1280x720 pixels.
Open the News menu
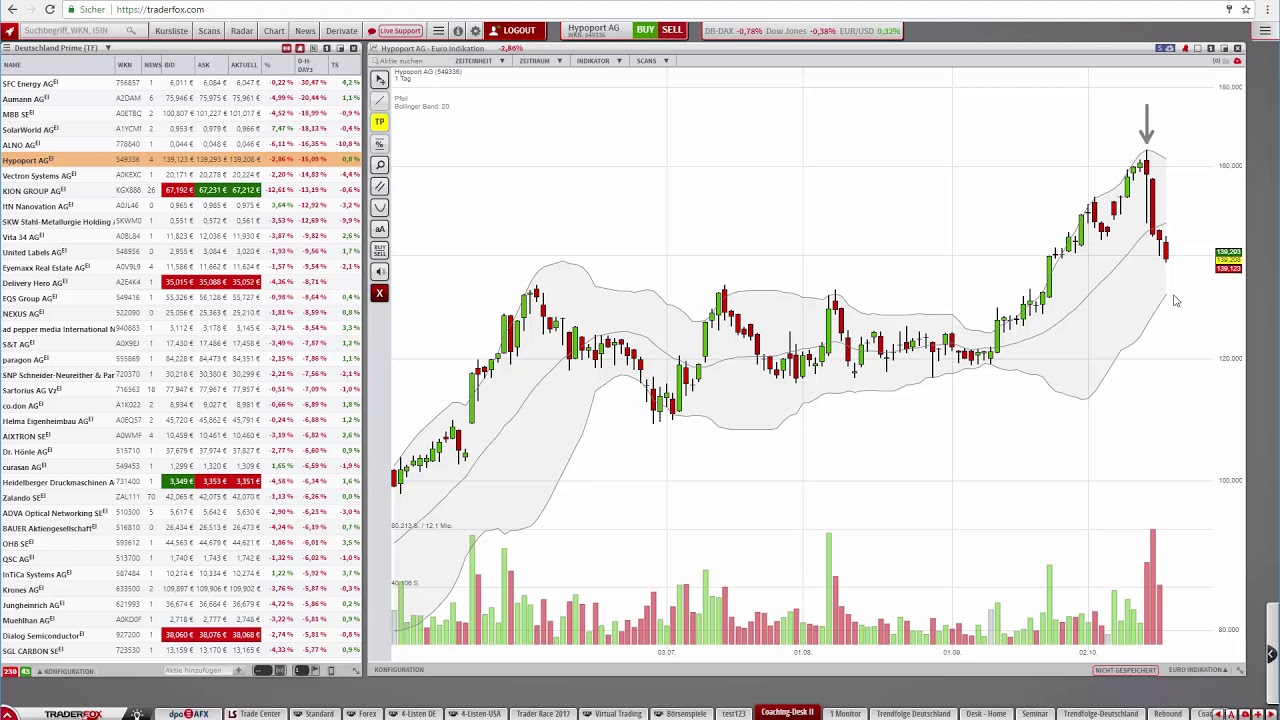coord(305,31)
